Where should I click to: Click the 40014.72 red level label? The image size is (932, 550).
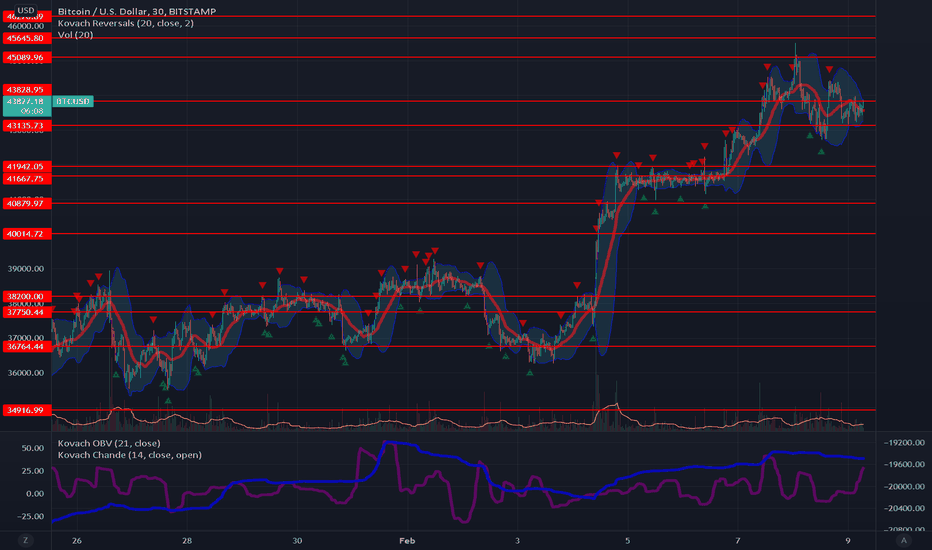click(27, 234)
